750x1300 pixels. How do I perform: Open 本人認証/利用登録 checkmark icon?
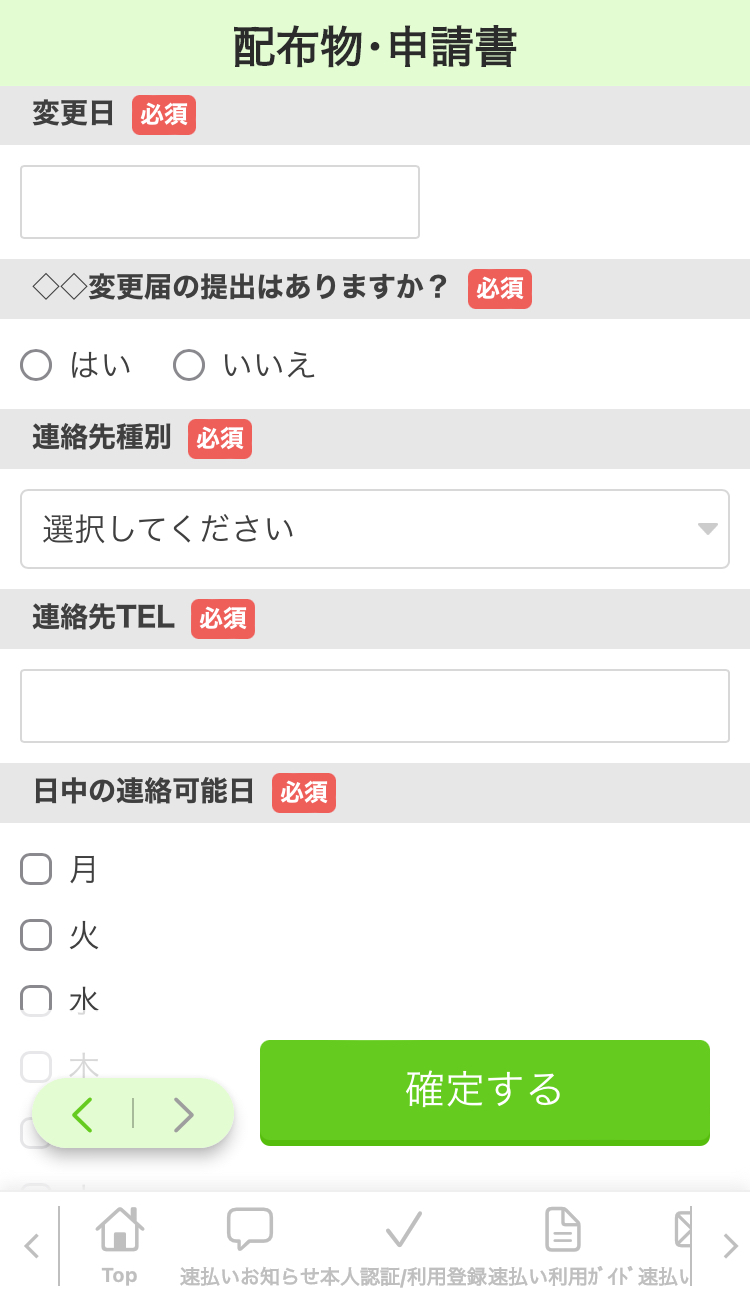[403, 1230]
